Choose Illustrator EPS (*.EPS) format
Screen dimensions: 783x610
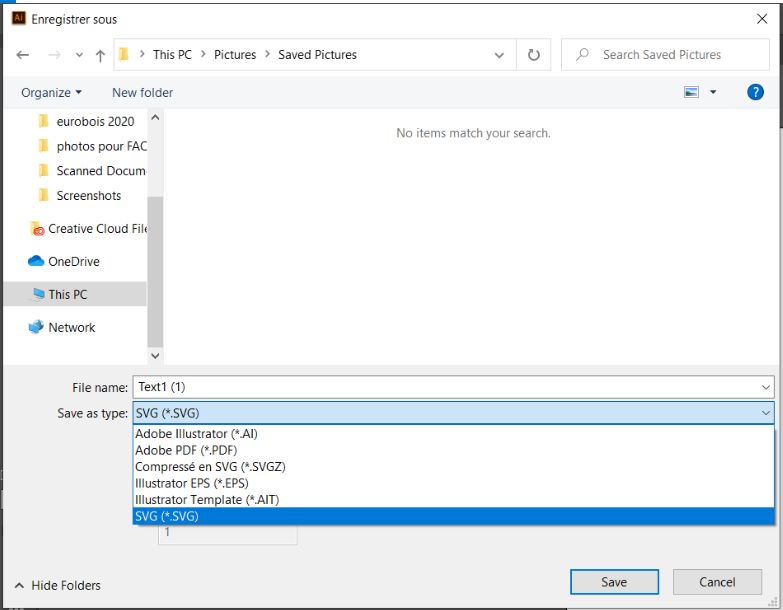pos(192,483)
